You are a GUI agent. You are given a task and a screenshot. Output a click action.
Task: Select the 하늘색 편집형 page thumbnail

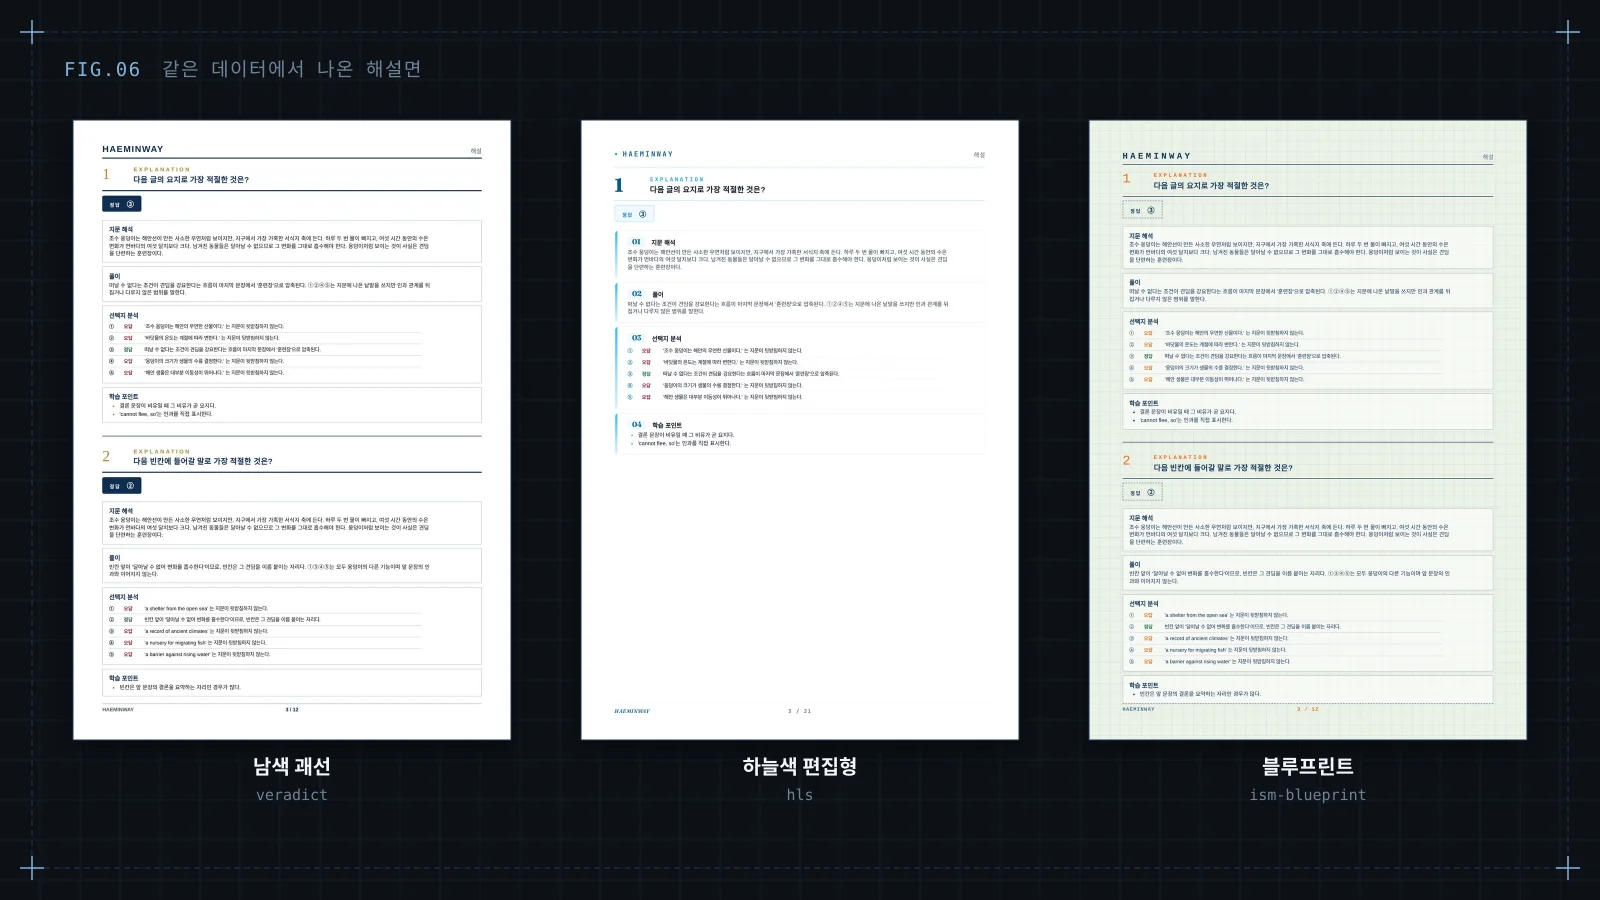(800, 430)
